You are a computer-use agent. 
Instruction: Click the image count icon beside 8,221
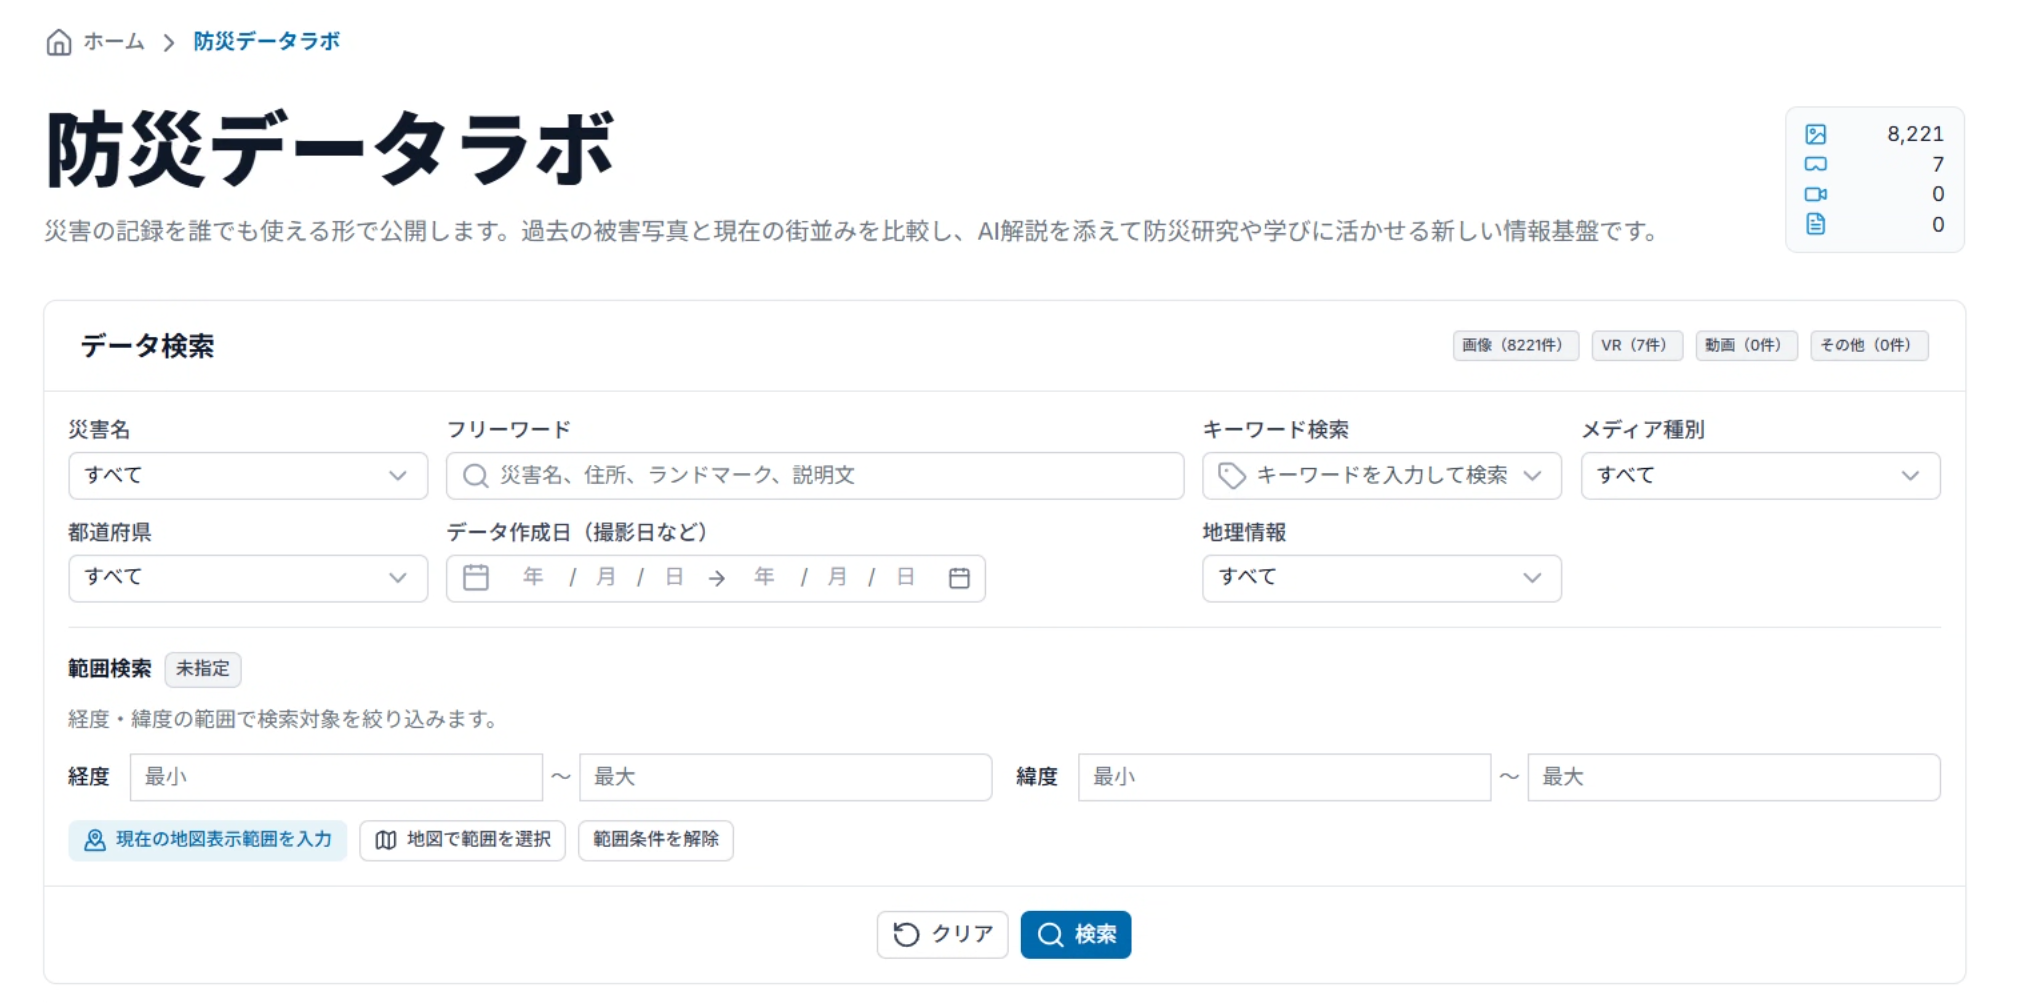pyautogui.click(x=1815, y=134)
